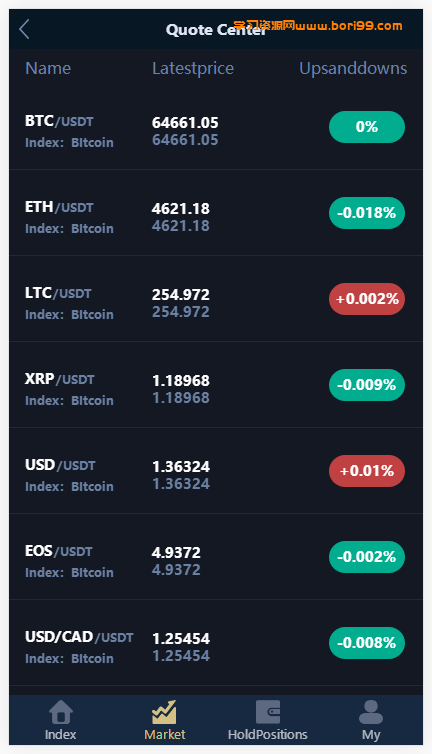Image resolution: width=432 pixels, height=754 pixels.
Task: Click the -0.018% badge for ETH
Action: (x=367, y=213)
